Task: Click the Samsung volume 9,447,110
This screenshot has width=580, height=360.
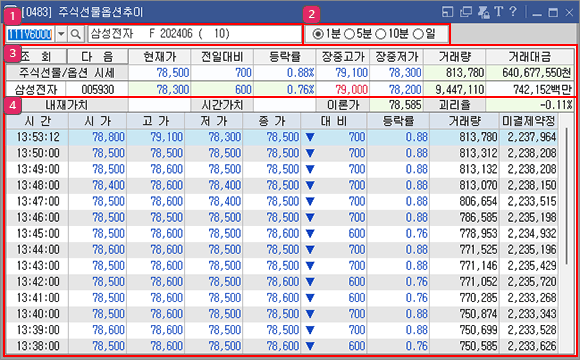Action: coord(455,89)
